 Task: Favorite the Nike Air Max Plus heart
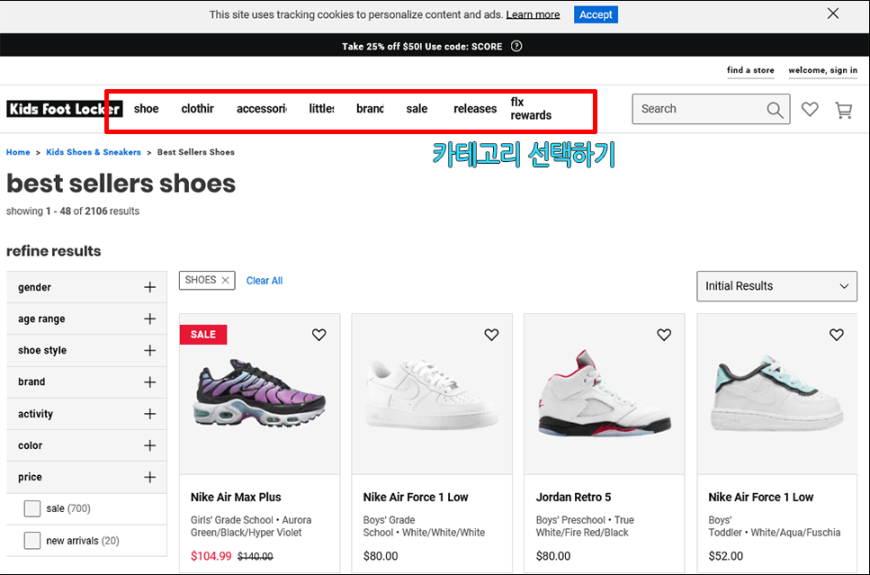pos(319,335)
